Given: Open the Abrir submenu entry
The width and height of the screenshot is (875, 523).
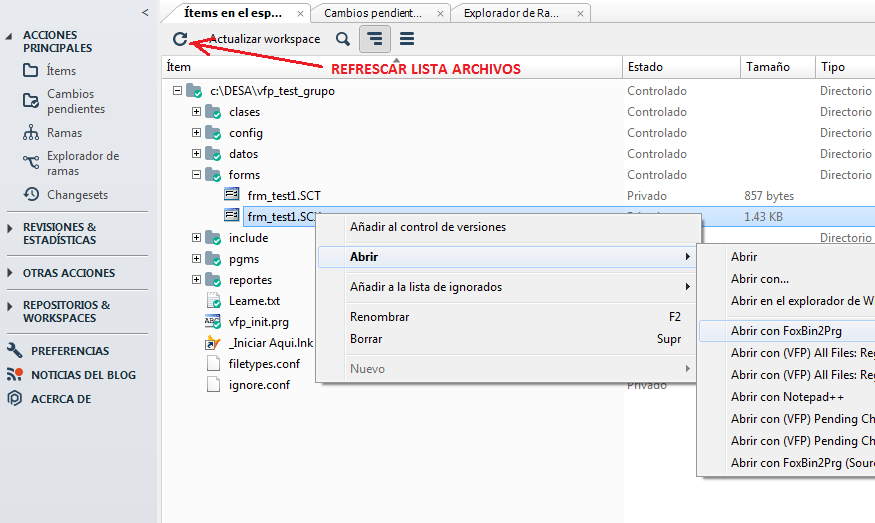Looking at the screenshot, I should [x=507, y=257].
